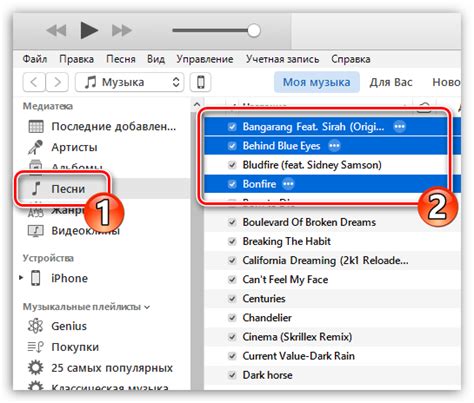Uncheck the Behind Blue Eyes checkbox

click(232, 146)
